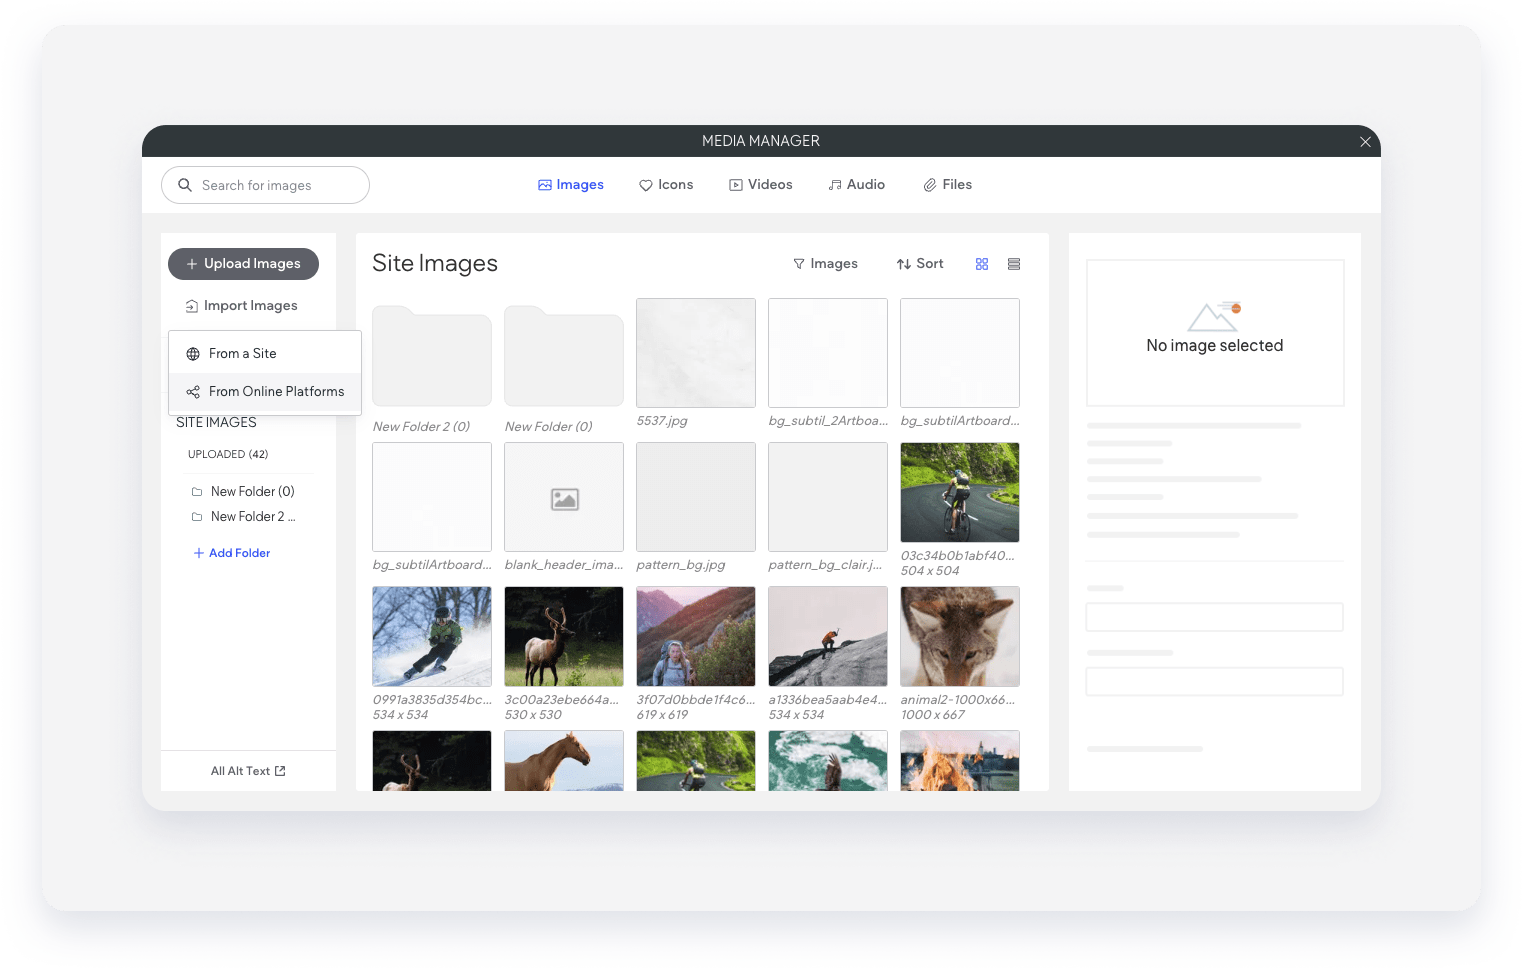
Task: Open the New Folder 2 (0) folder thumbnail
Action: (432, 356)
